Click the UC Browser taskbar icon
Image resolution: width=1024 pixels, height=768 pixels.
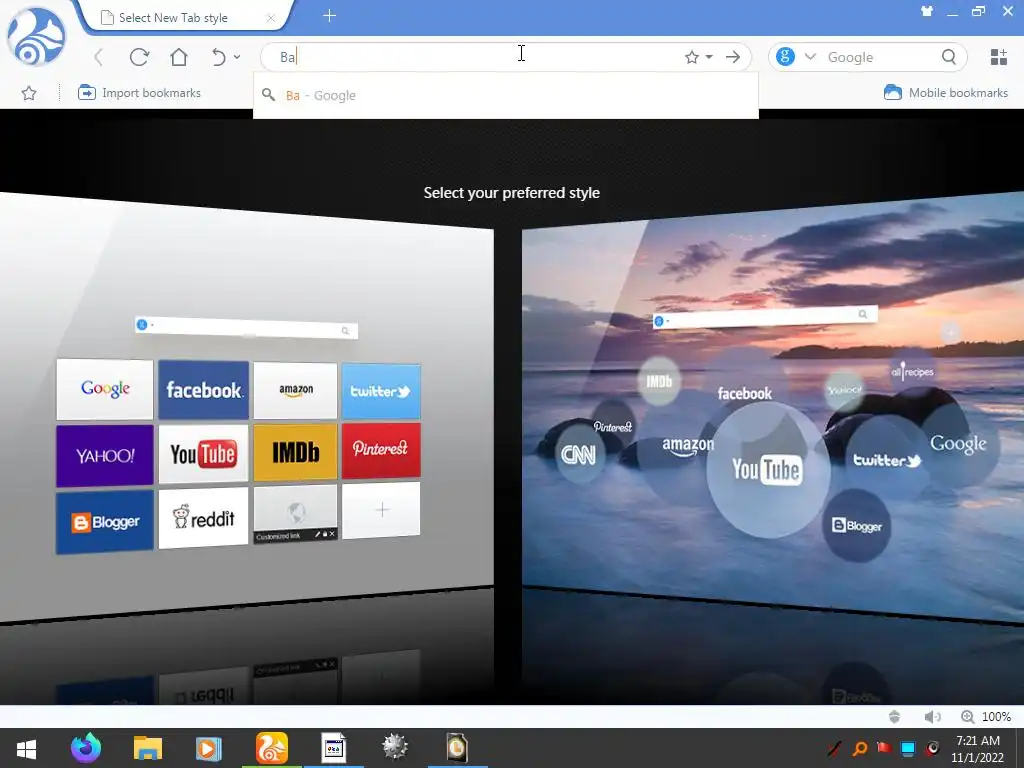coord(272,748)
